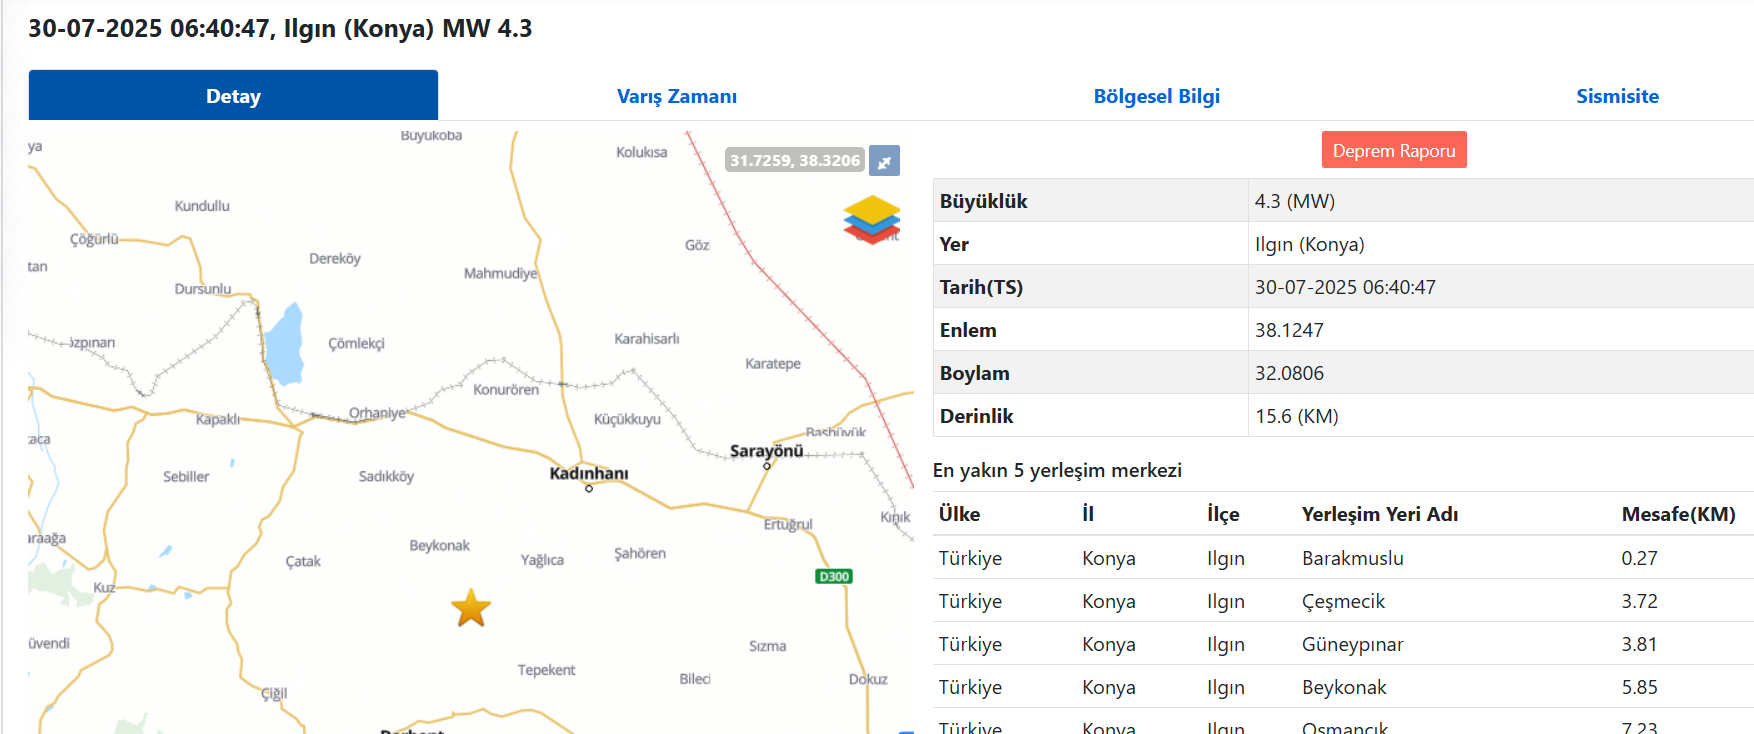Click the Beykonak label on the map
The width and height of the screenshot is (1754, 734).
click(x=439, y=545)
